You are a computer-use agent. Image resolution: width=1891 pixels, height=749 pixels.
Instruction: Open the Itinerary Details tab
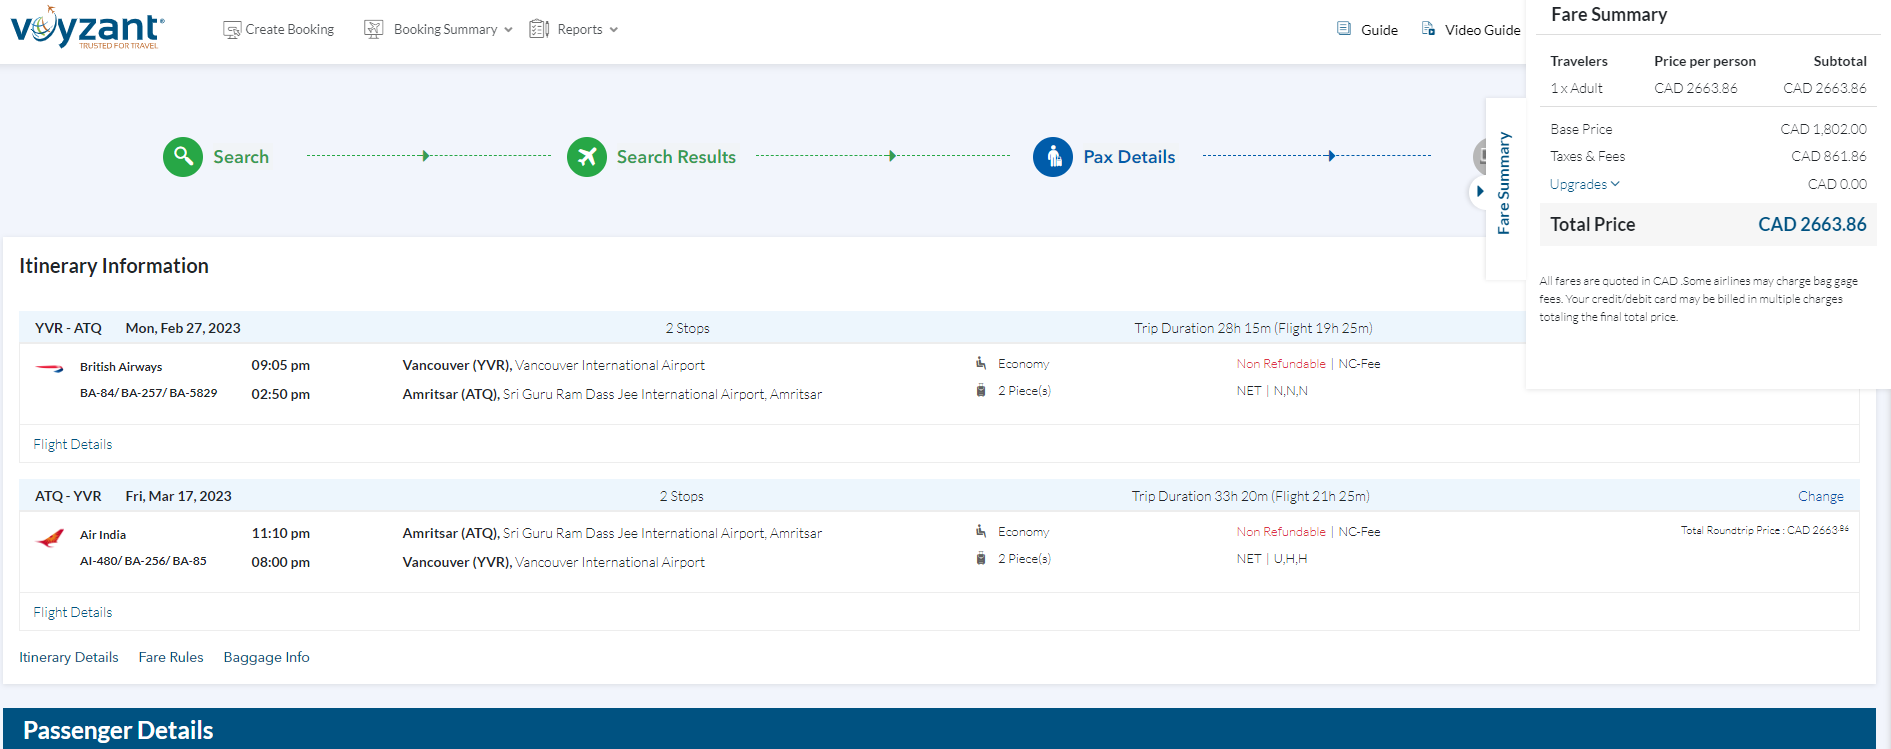point(69,657)
